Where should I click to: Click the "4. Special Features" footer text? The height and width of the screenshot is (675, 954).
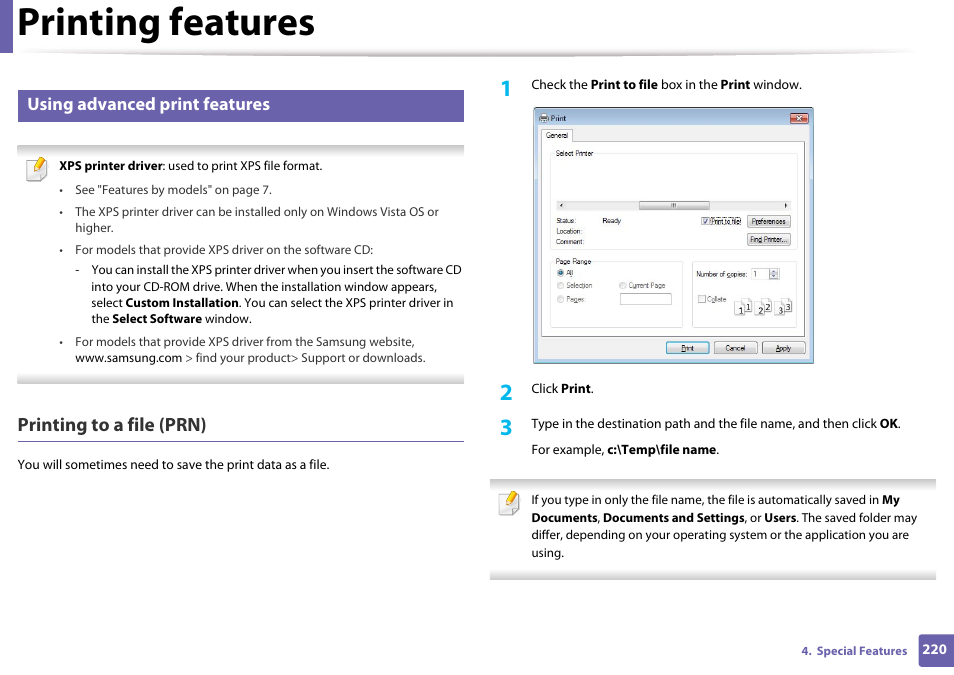[854, 651]
